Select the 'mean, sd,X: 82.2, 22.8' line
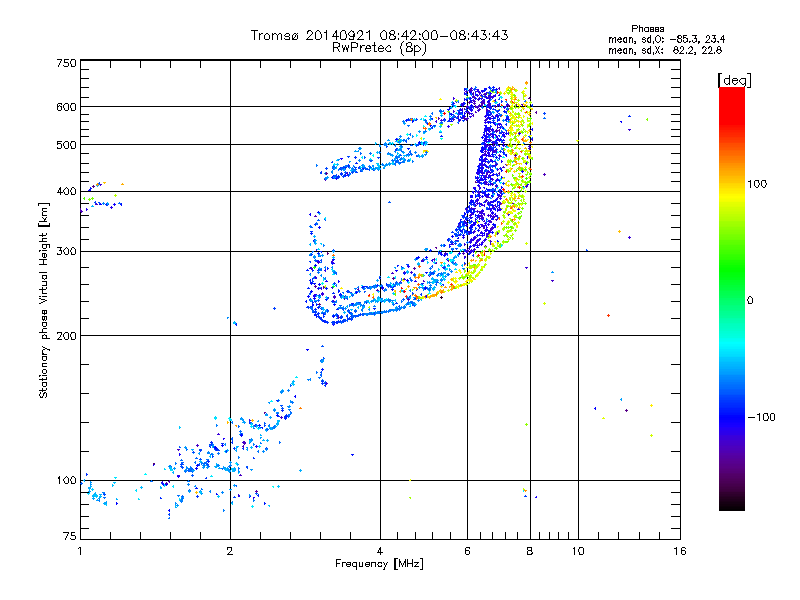This screenshot has width=800, height=600. (x=665, y=50)
